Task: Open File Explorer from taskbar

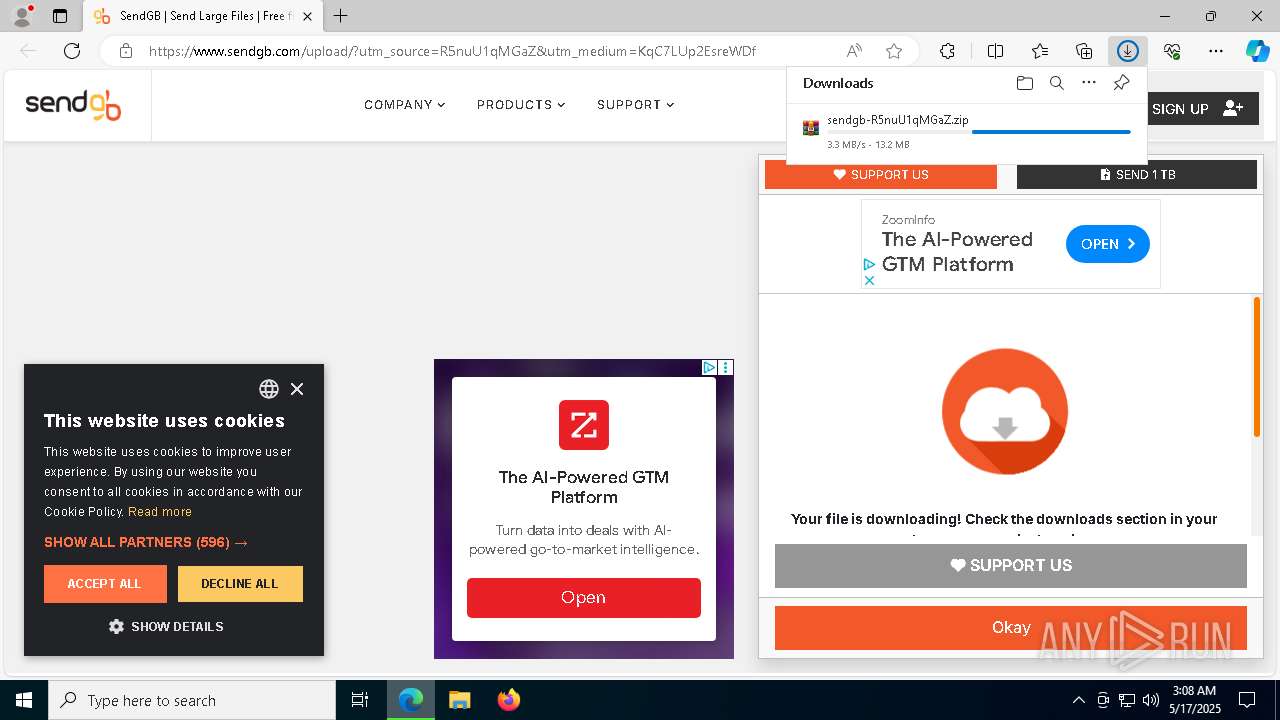Action: pyautogui.click(x=459, y=700)
